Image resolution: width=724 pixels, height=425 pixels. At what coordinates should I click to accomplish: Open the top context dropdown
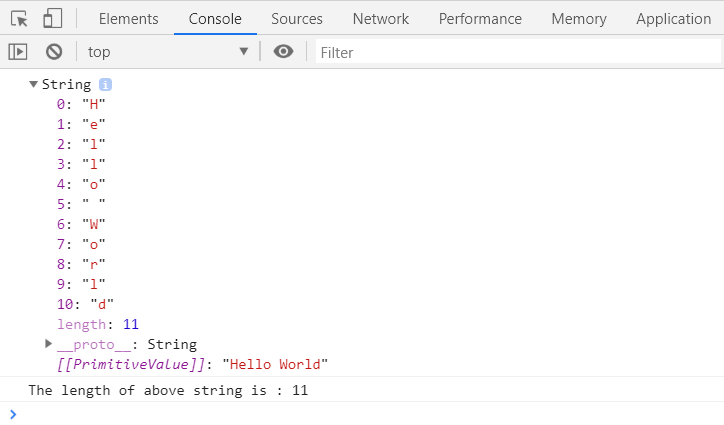pyautogui.click(x=168, y=52)
